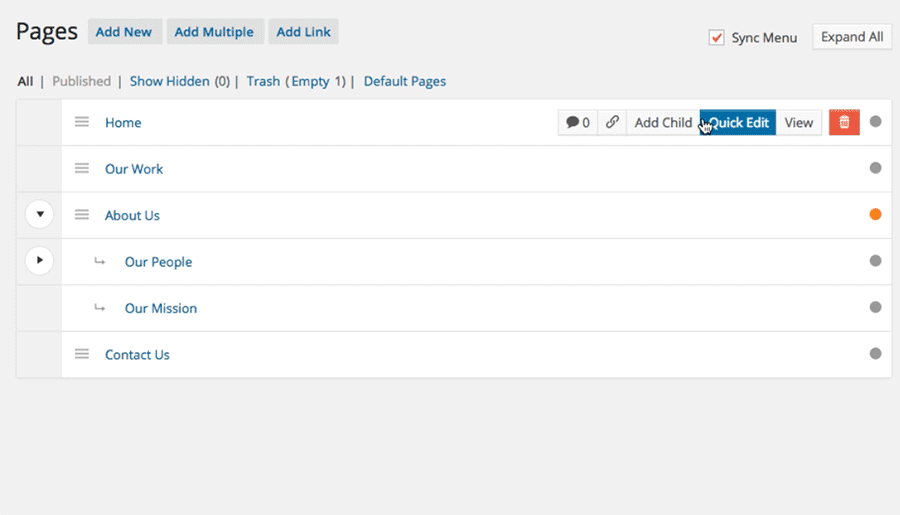The width and height of the screenshot is (900, 515).
Task: Toggle the Sync Menu checkbox
Action: coord(716,37)
